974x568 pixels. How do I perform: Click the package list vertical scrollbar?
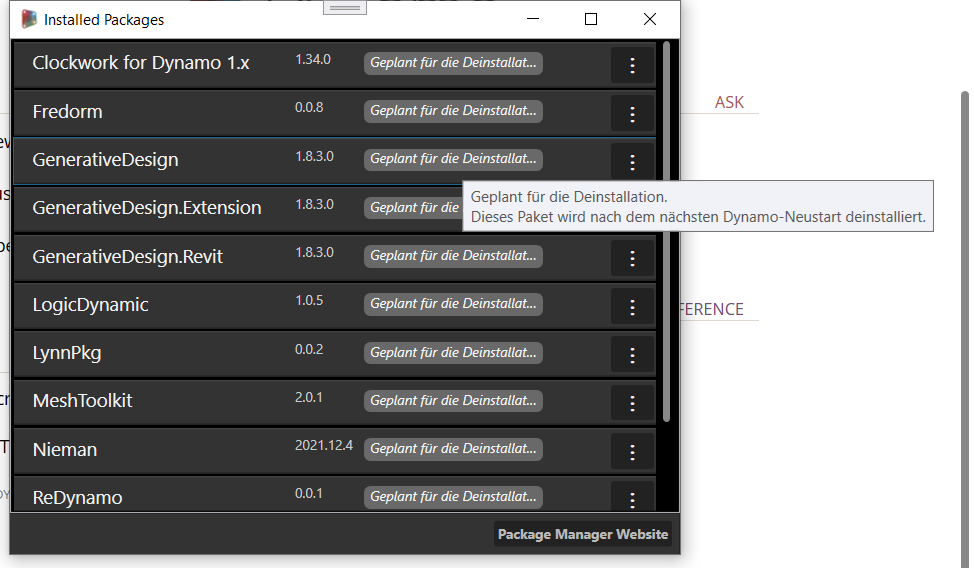pos(667,230)
